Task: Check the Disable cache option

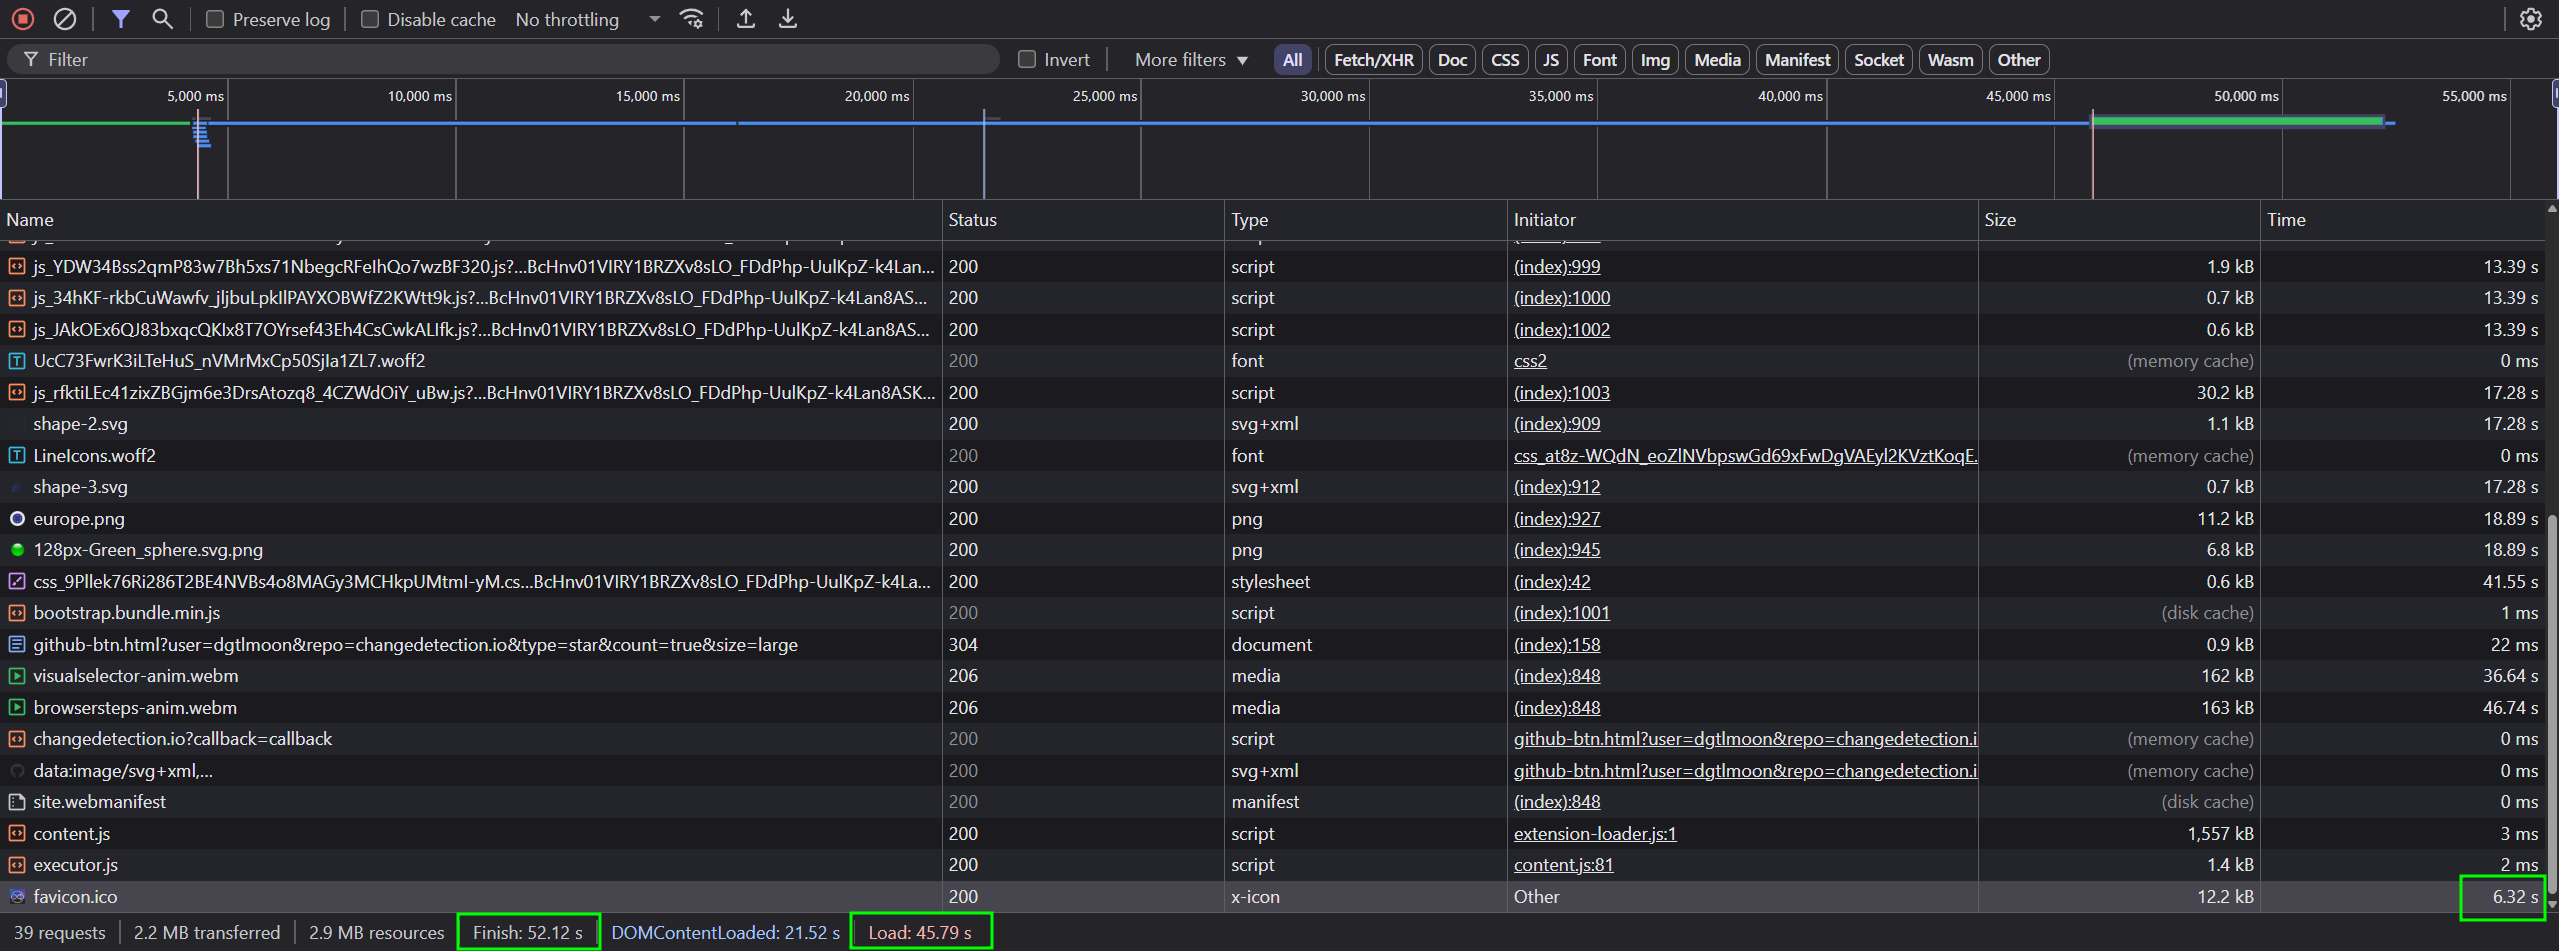Action: [x=370, y=20]
